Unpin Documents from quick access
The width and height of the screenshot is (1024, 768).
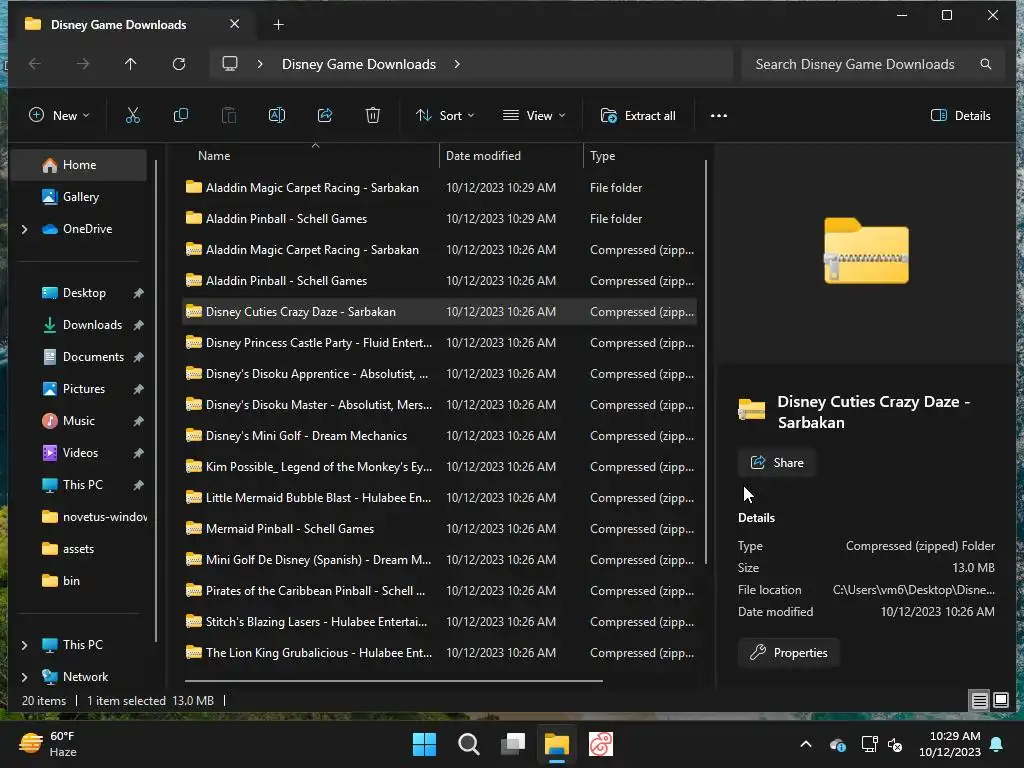[138, 357]
